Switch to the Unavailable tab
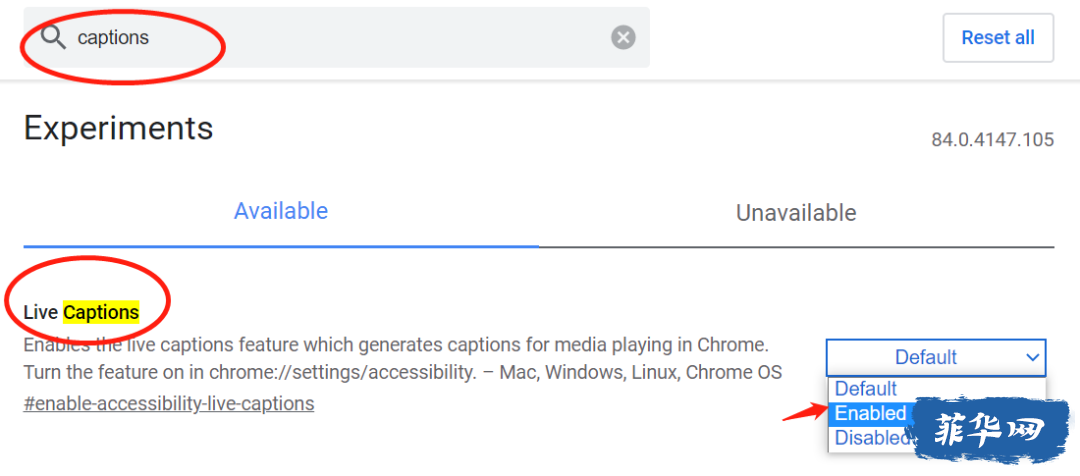 pos(796,212)
